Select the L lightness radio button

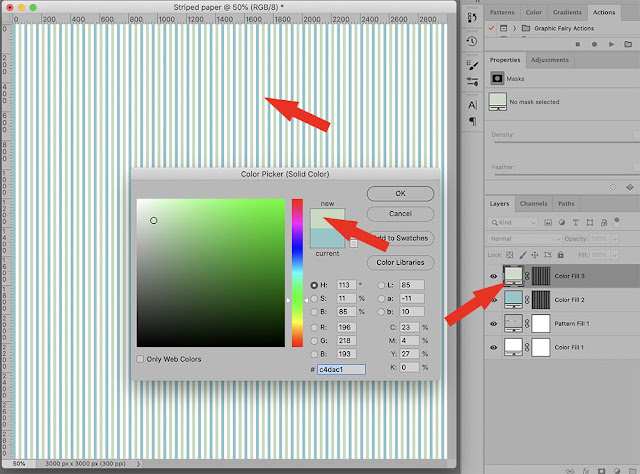tap(381, 285)
